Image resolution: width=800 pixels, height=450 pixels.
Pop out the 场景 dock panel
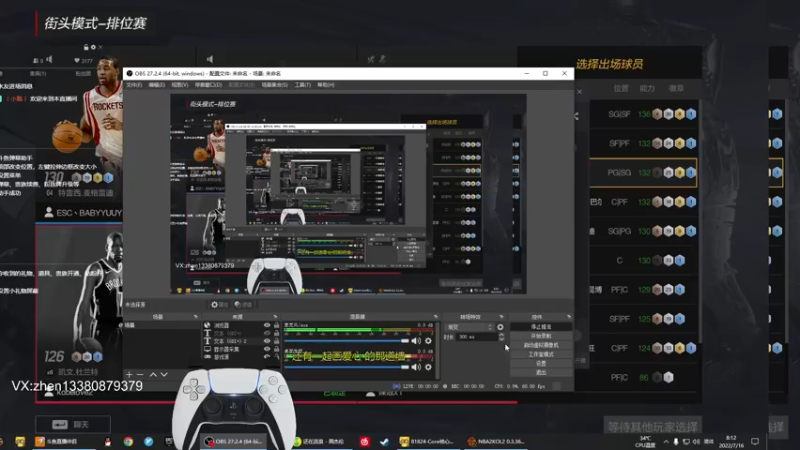tap(195, 317)
